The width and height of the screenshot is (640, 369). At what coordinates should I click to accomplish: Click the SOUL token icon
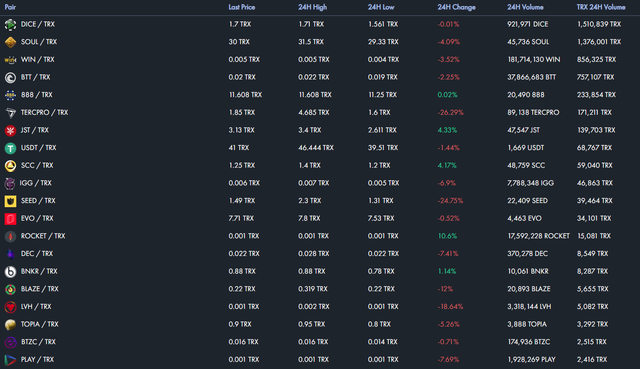[x=10, y=42]
